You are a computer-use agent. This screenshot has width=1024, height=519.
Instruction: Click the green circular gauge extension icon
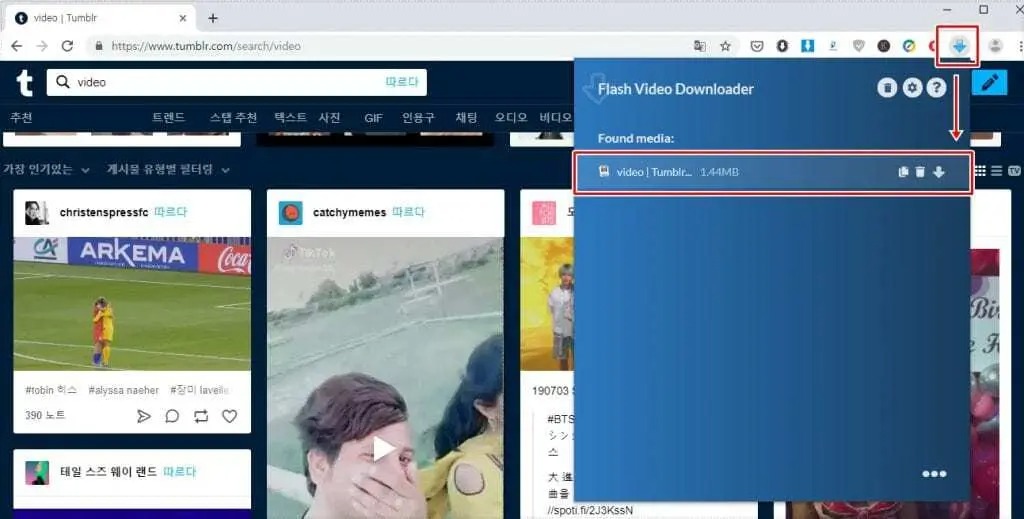908,46
